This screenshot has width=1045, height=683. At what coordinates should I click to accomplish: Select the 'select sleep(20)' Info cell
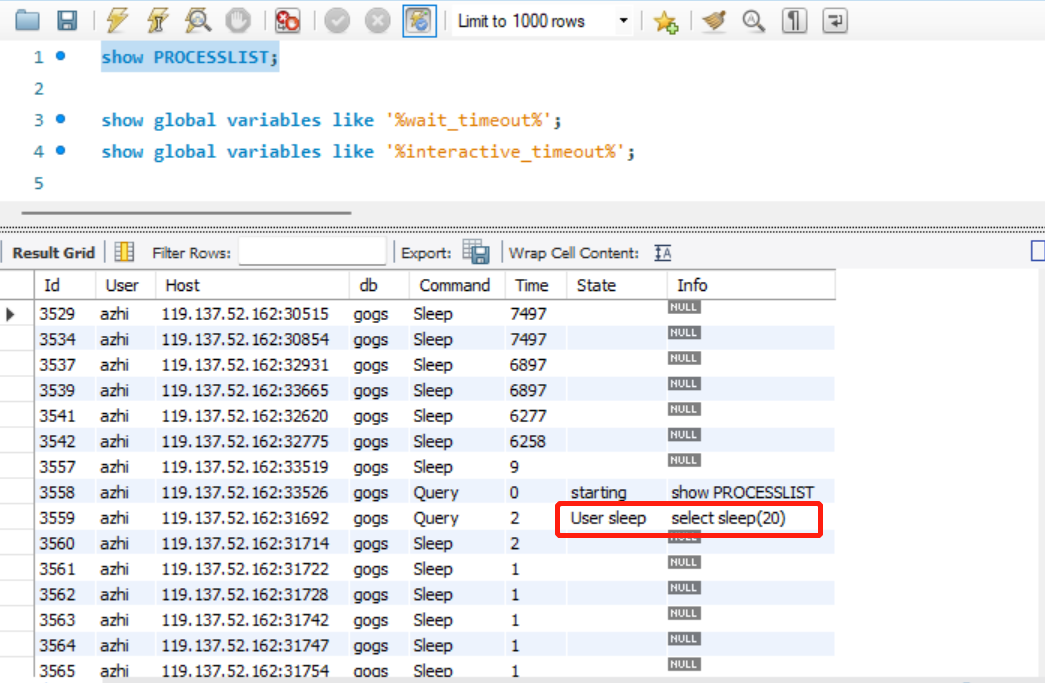750,518
